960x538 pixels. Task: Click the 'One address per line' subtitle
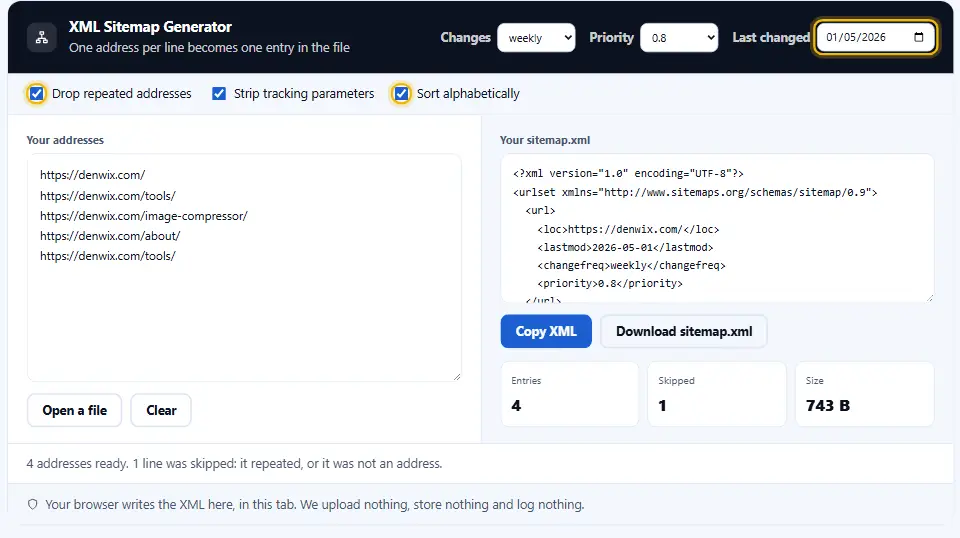coord(209,48)
